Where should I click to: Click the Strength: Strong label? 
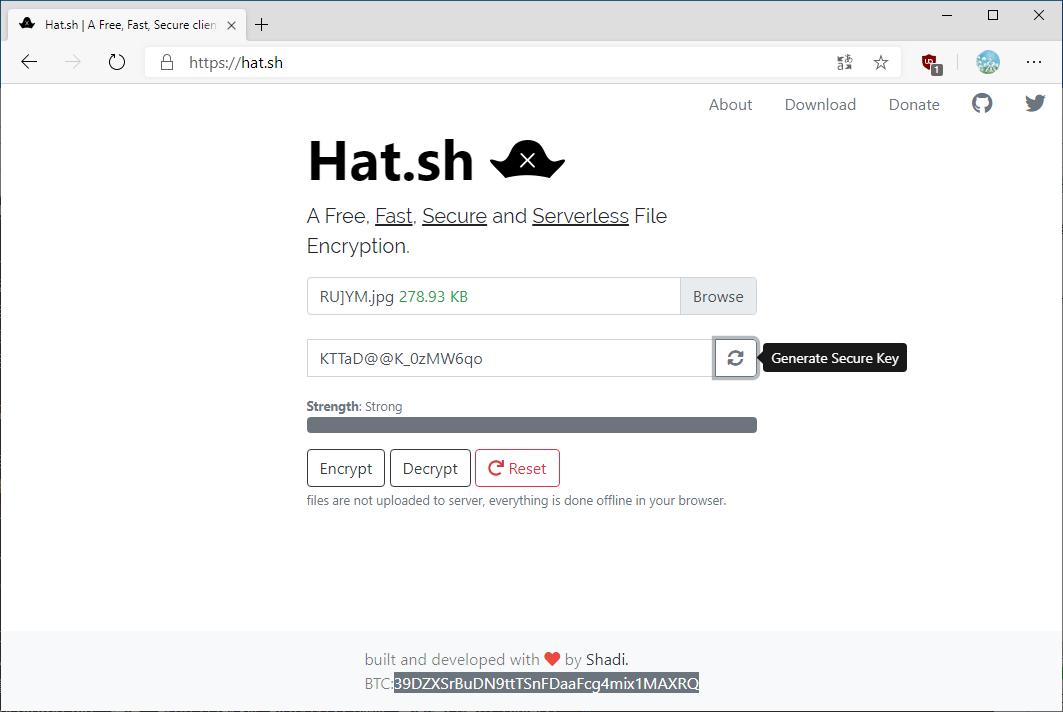354,406
